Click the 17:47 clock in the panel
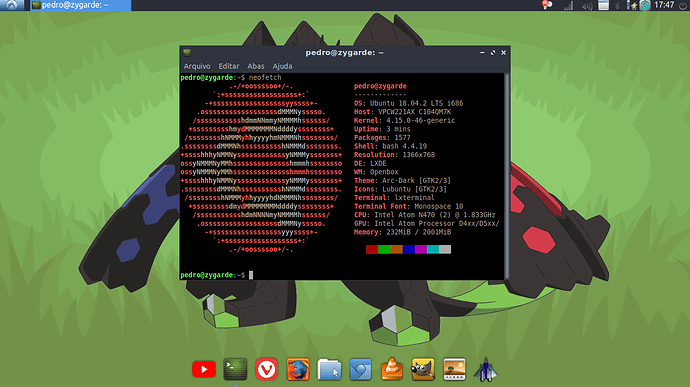The width and height of the screenshot is (690, 387). pyautogui.click(x=664, y=5)
